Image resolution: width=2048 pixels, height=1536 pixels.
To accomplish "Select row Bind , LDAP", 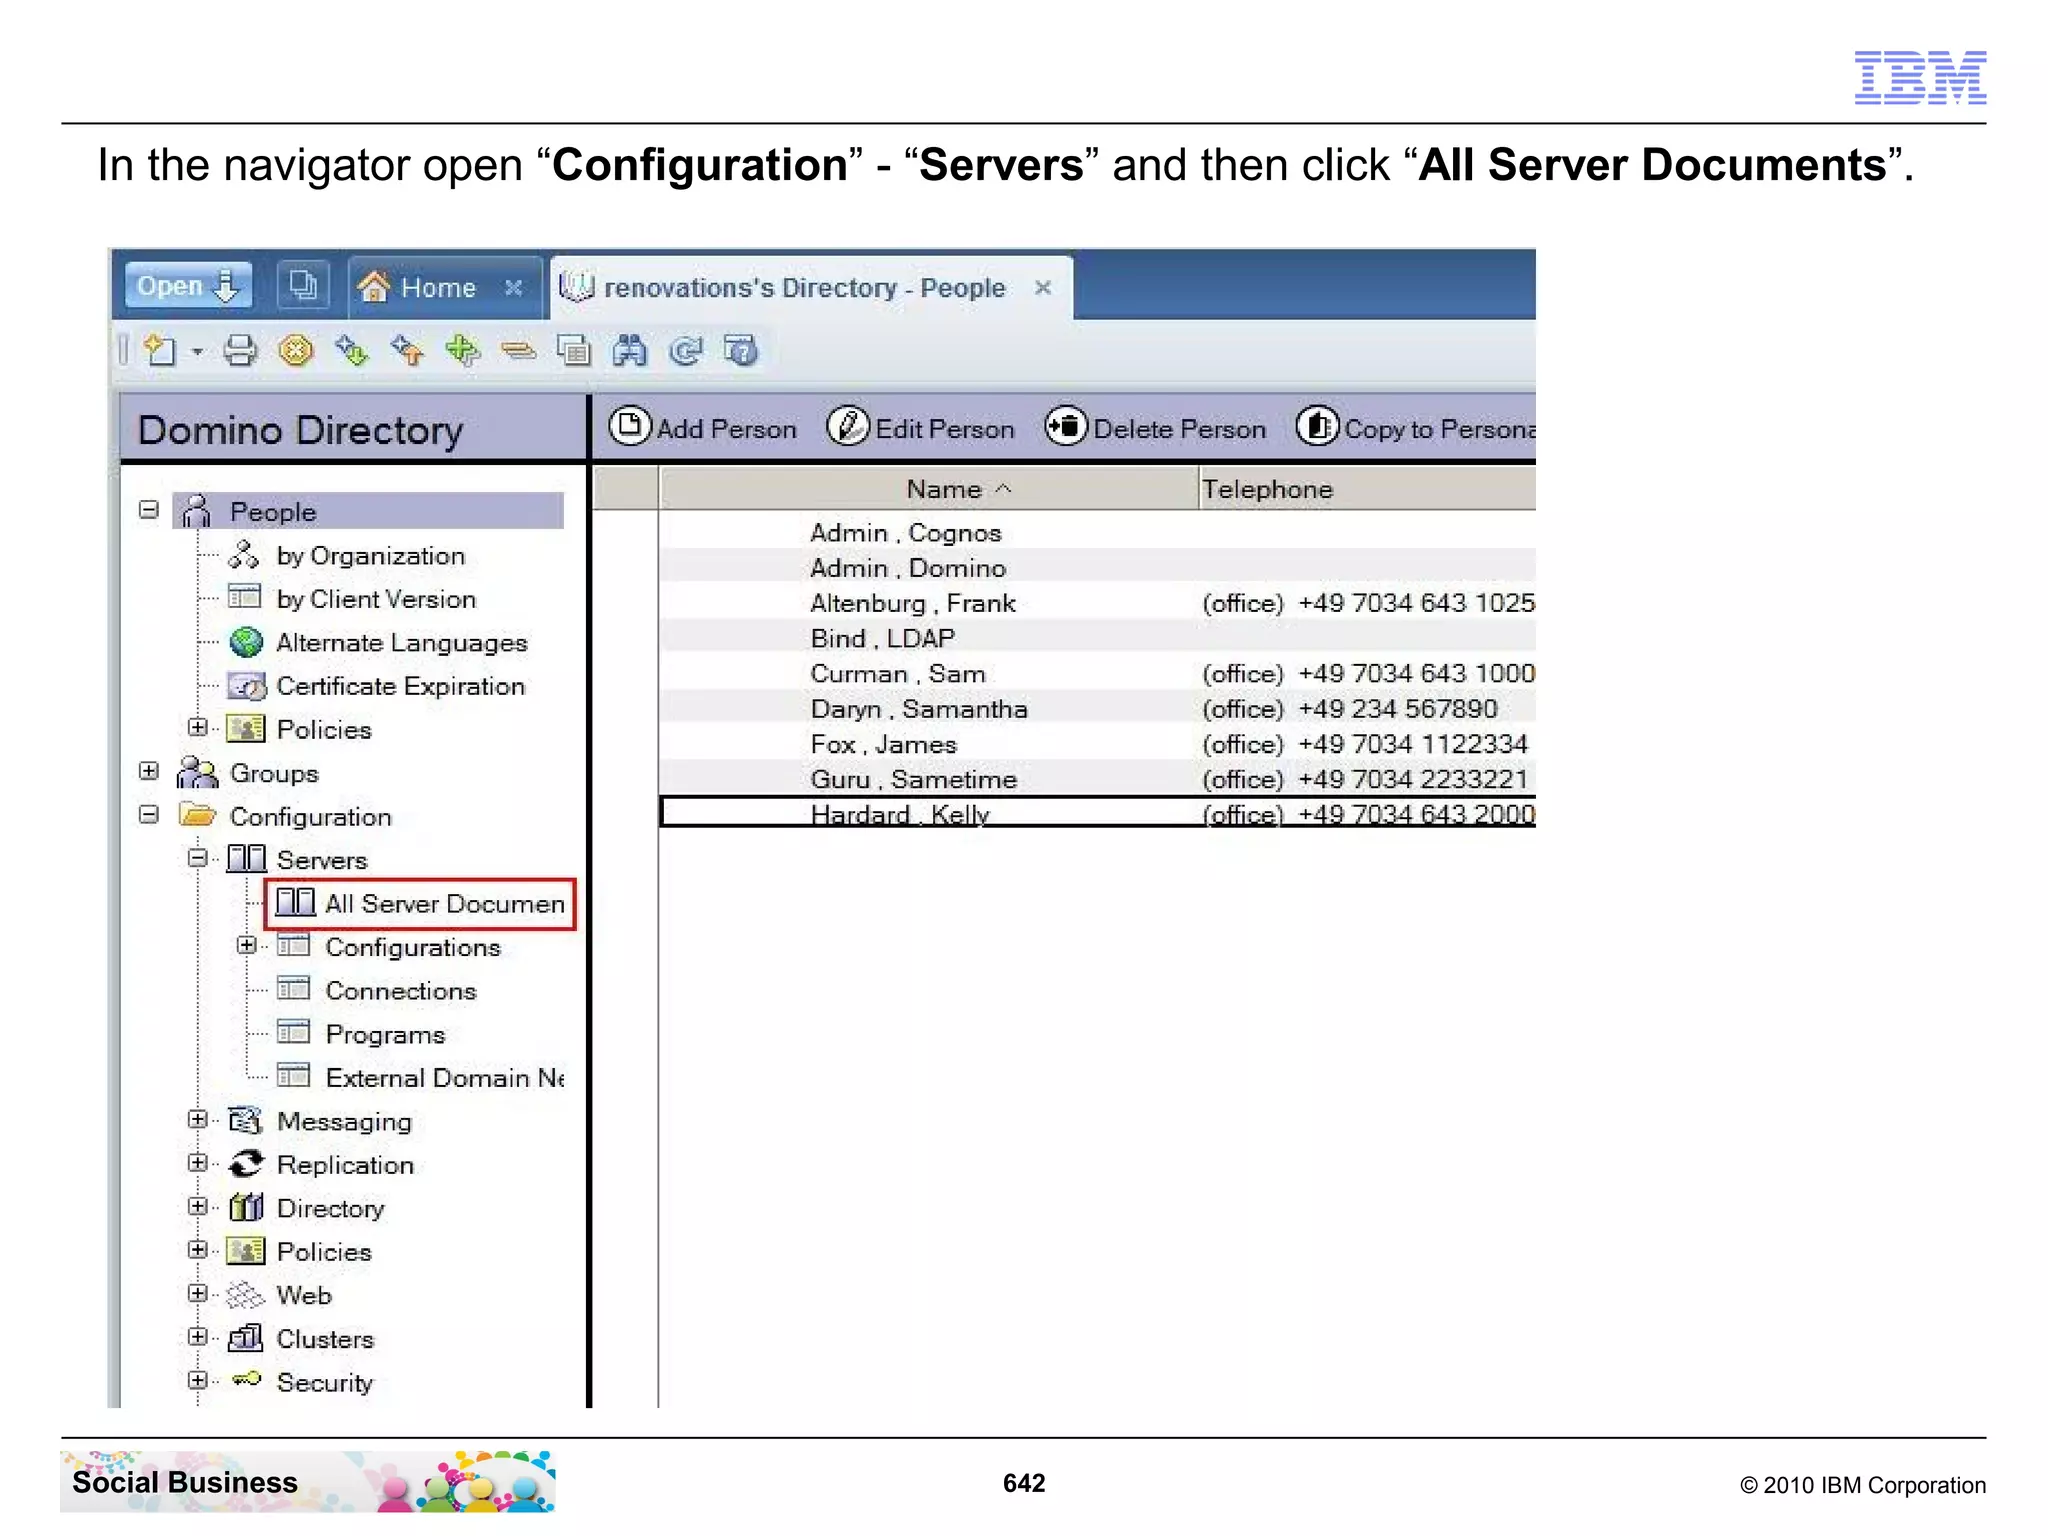I will click(1097, 638).
